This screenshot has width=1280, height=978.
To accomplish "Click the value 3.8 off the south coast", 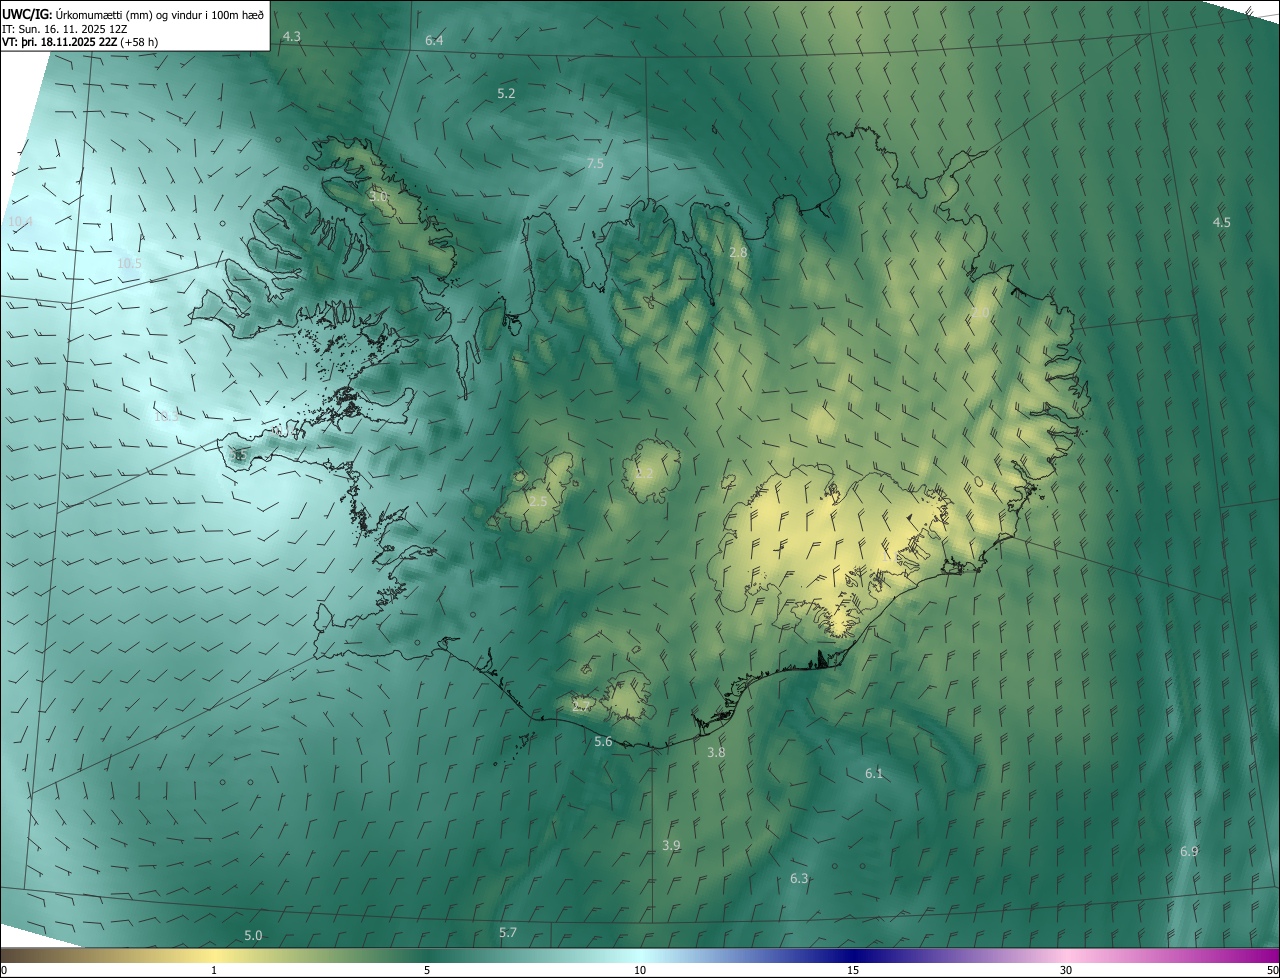I will point(716,752).
